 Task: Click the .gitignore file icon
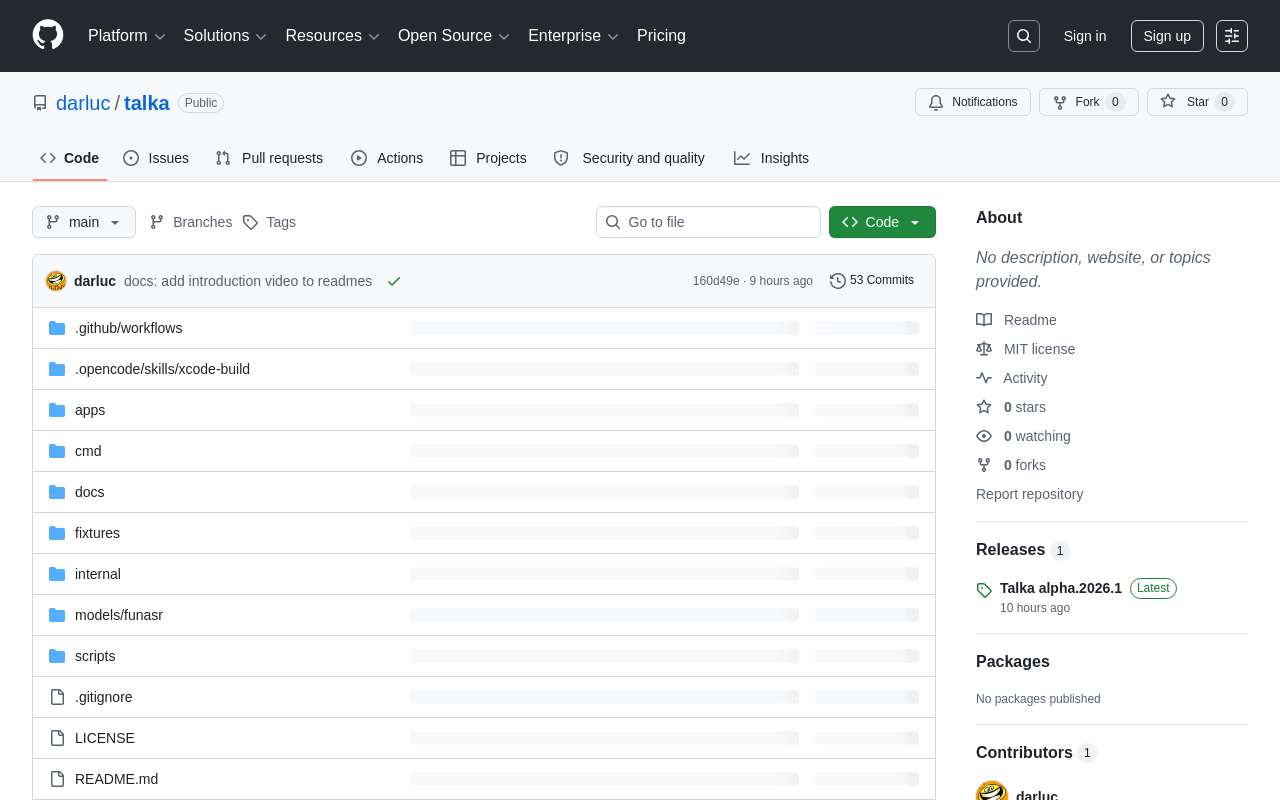pyautogui.click(x=57, y=697)
